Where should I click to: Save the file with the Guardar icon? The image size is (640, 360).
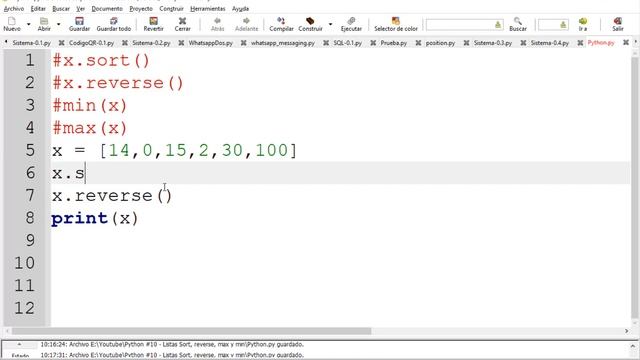coord(79,24)
